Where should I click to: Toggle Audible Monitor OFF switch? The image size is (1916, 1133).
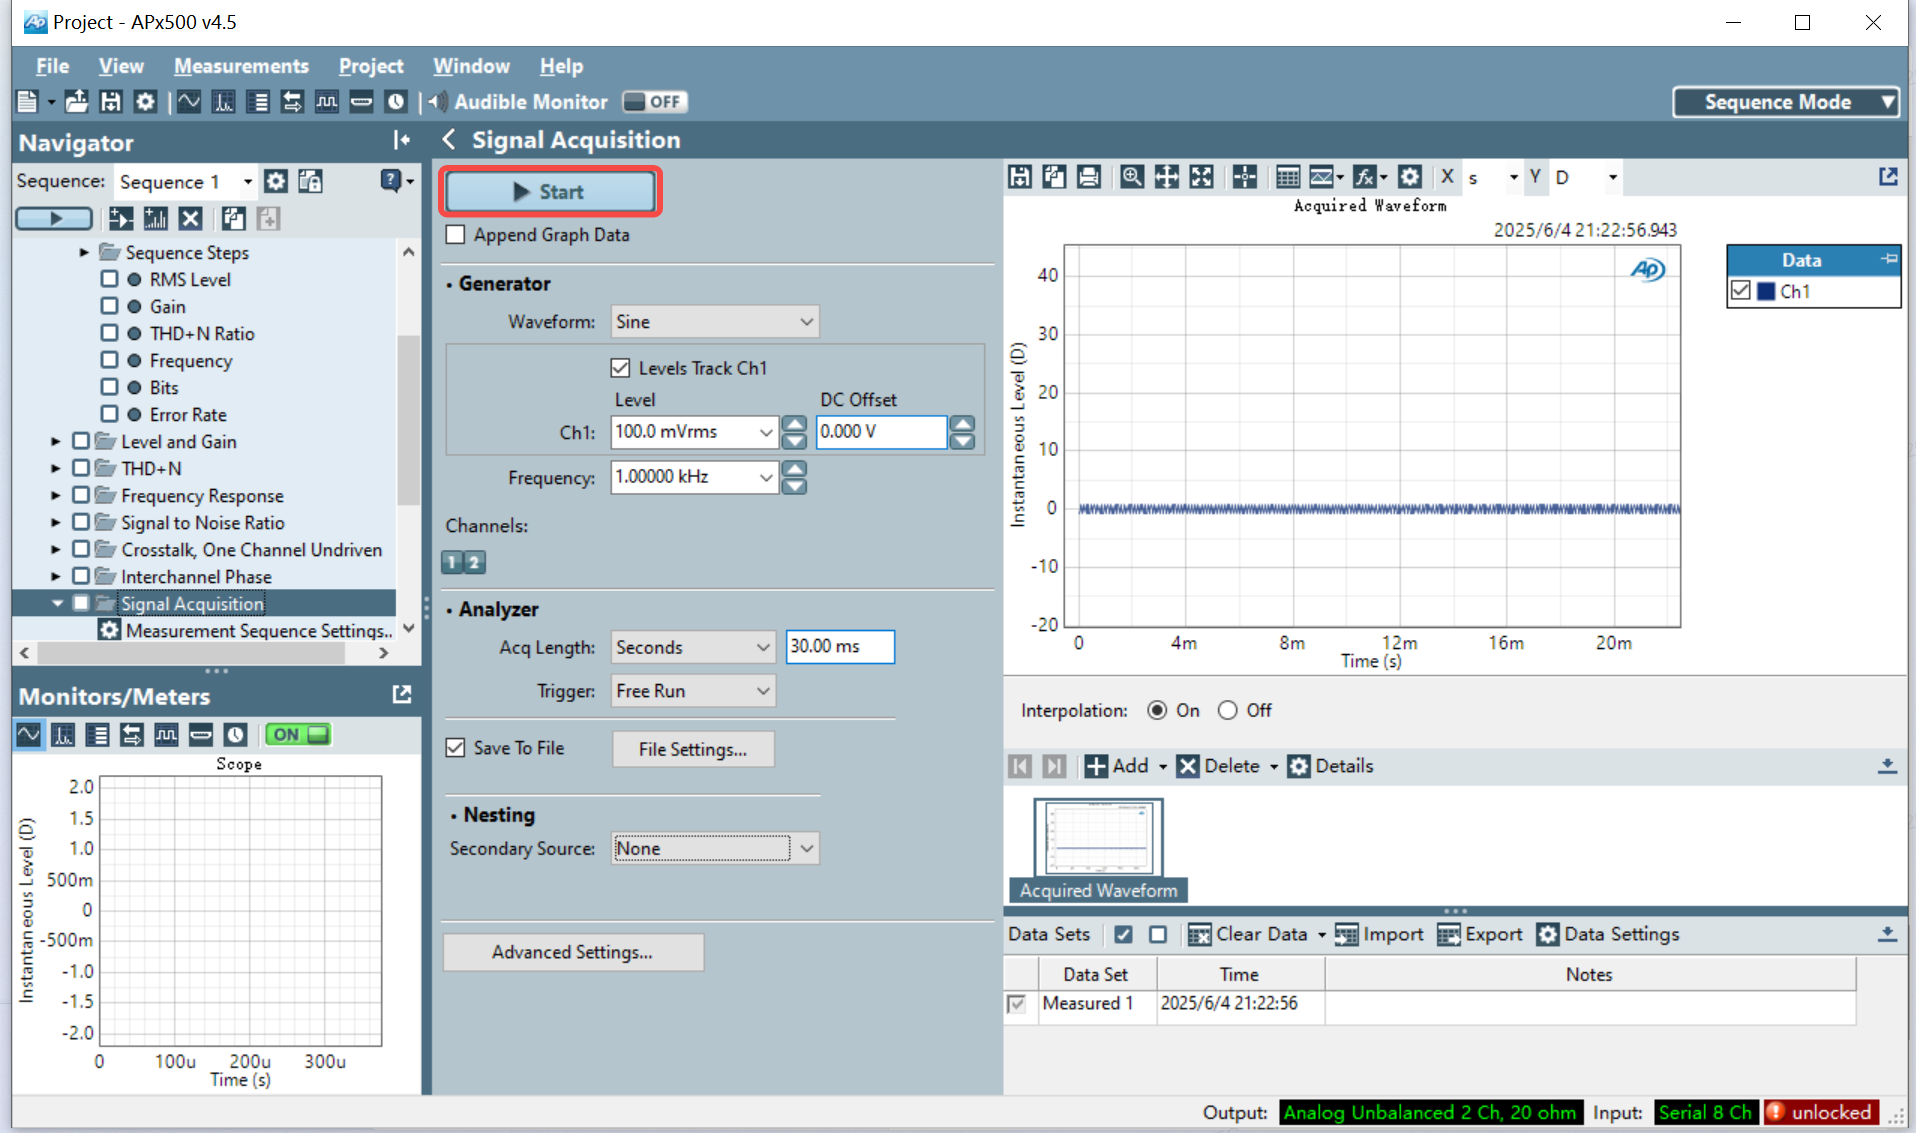coord(654,102)
